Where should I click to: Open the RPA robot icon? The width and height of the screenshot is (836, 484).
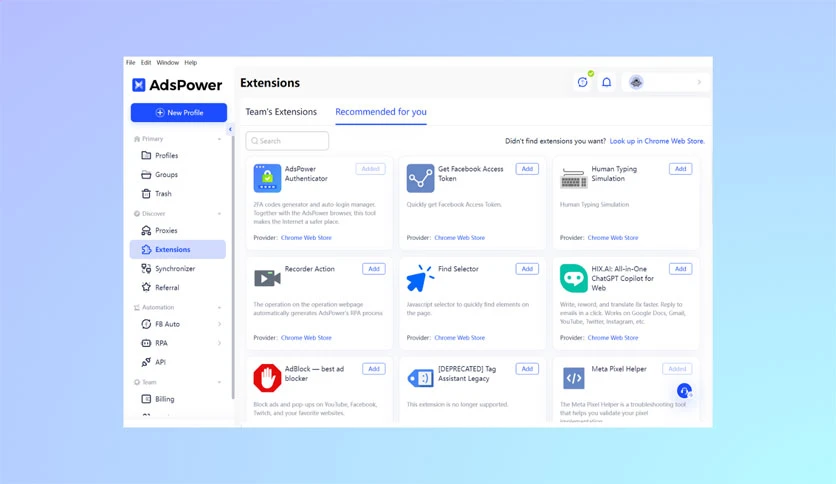tap(146, 343)
